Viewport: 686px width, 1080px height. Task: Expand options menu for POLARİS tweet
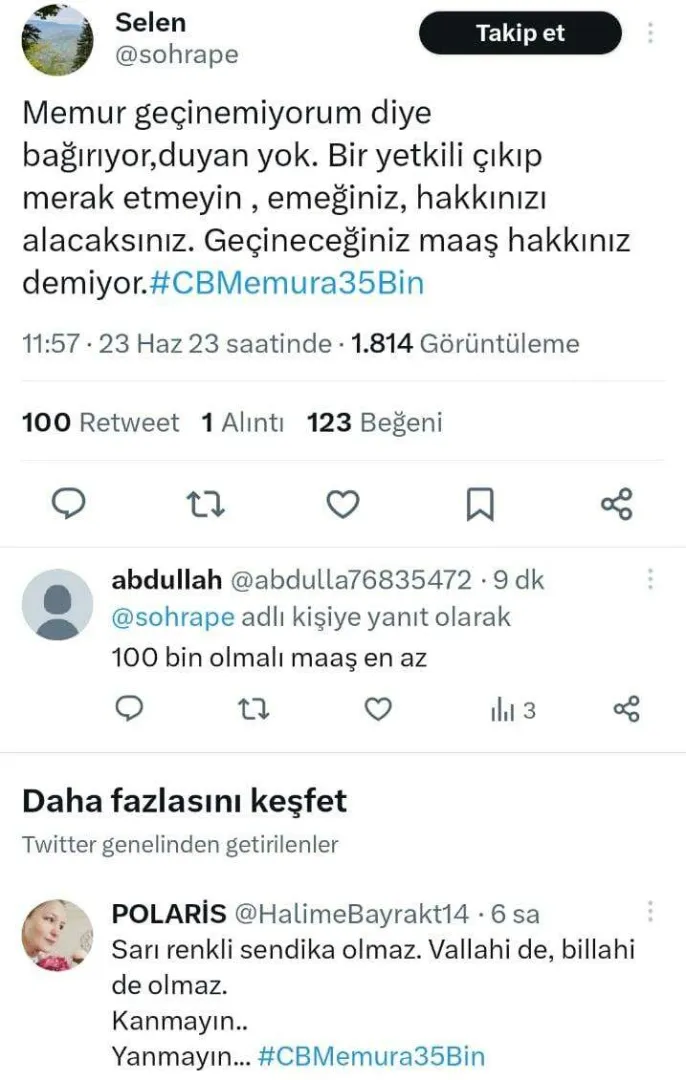pyautogui.click(x=651, y=912)
